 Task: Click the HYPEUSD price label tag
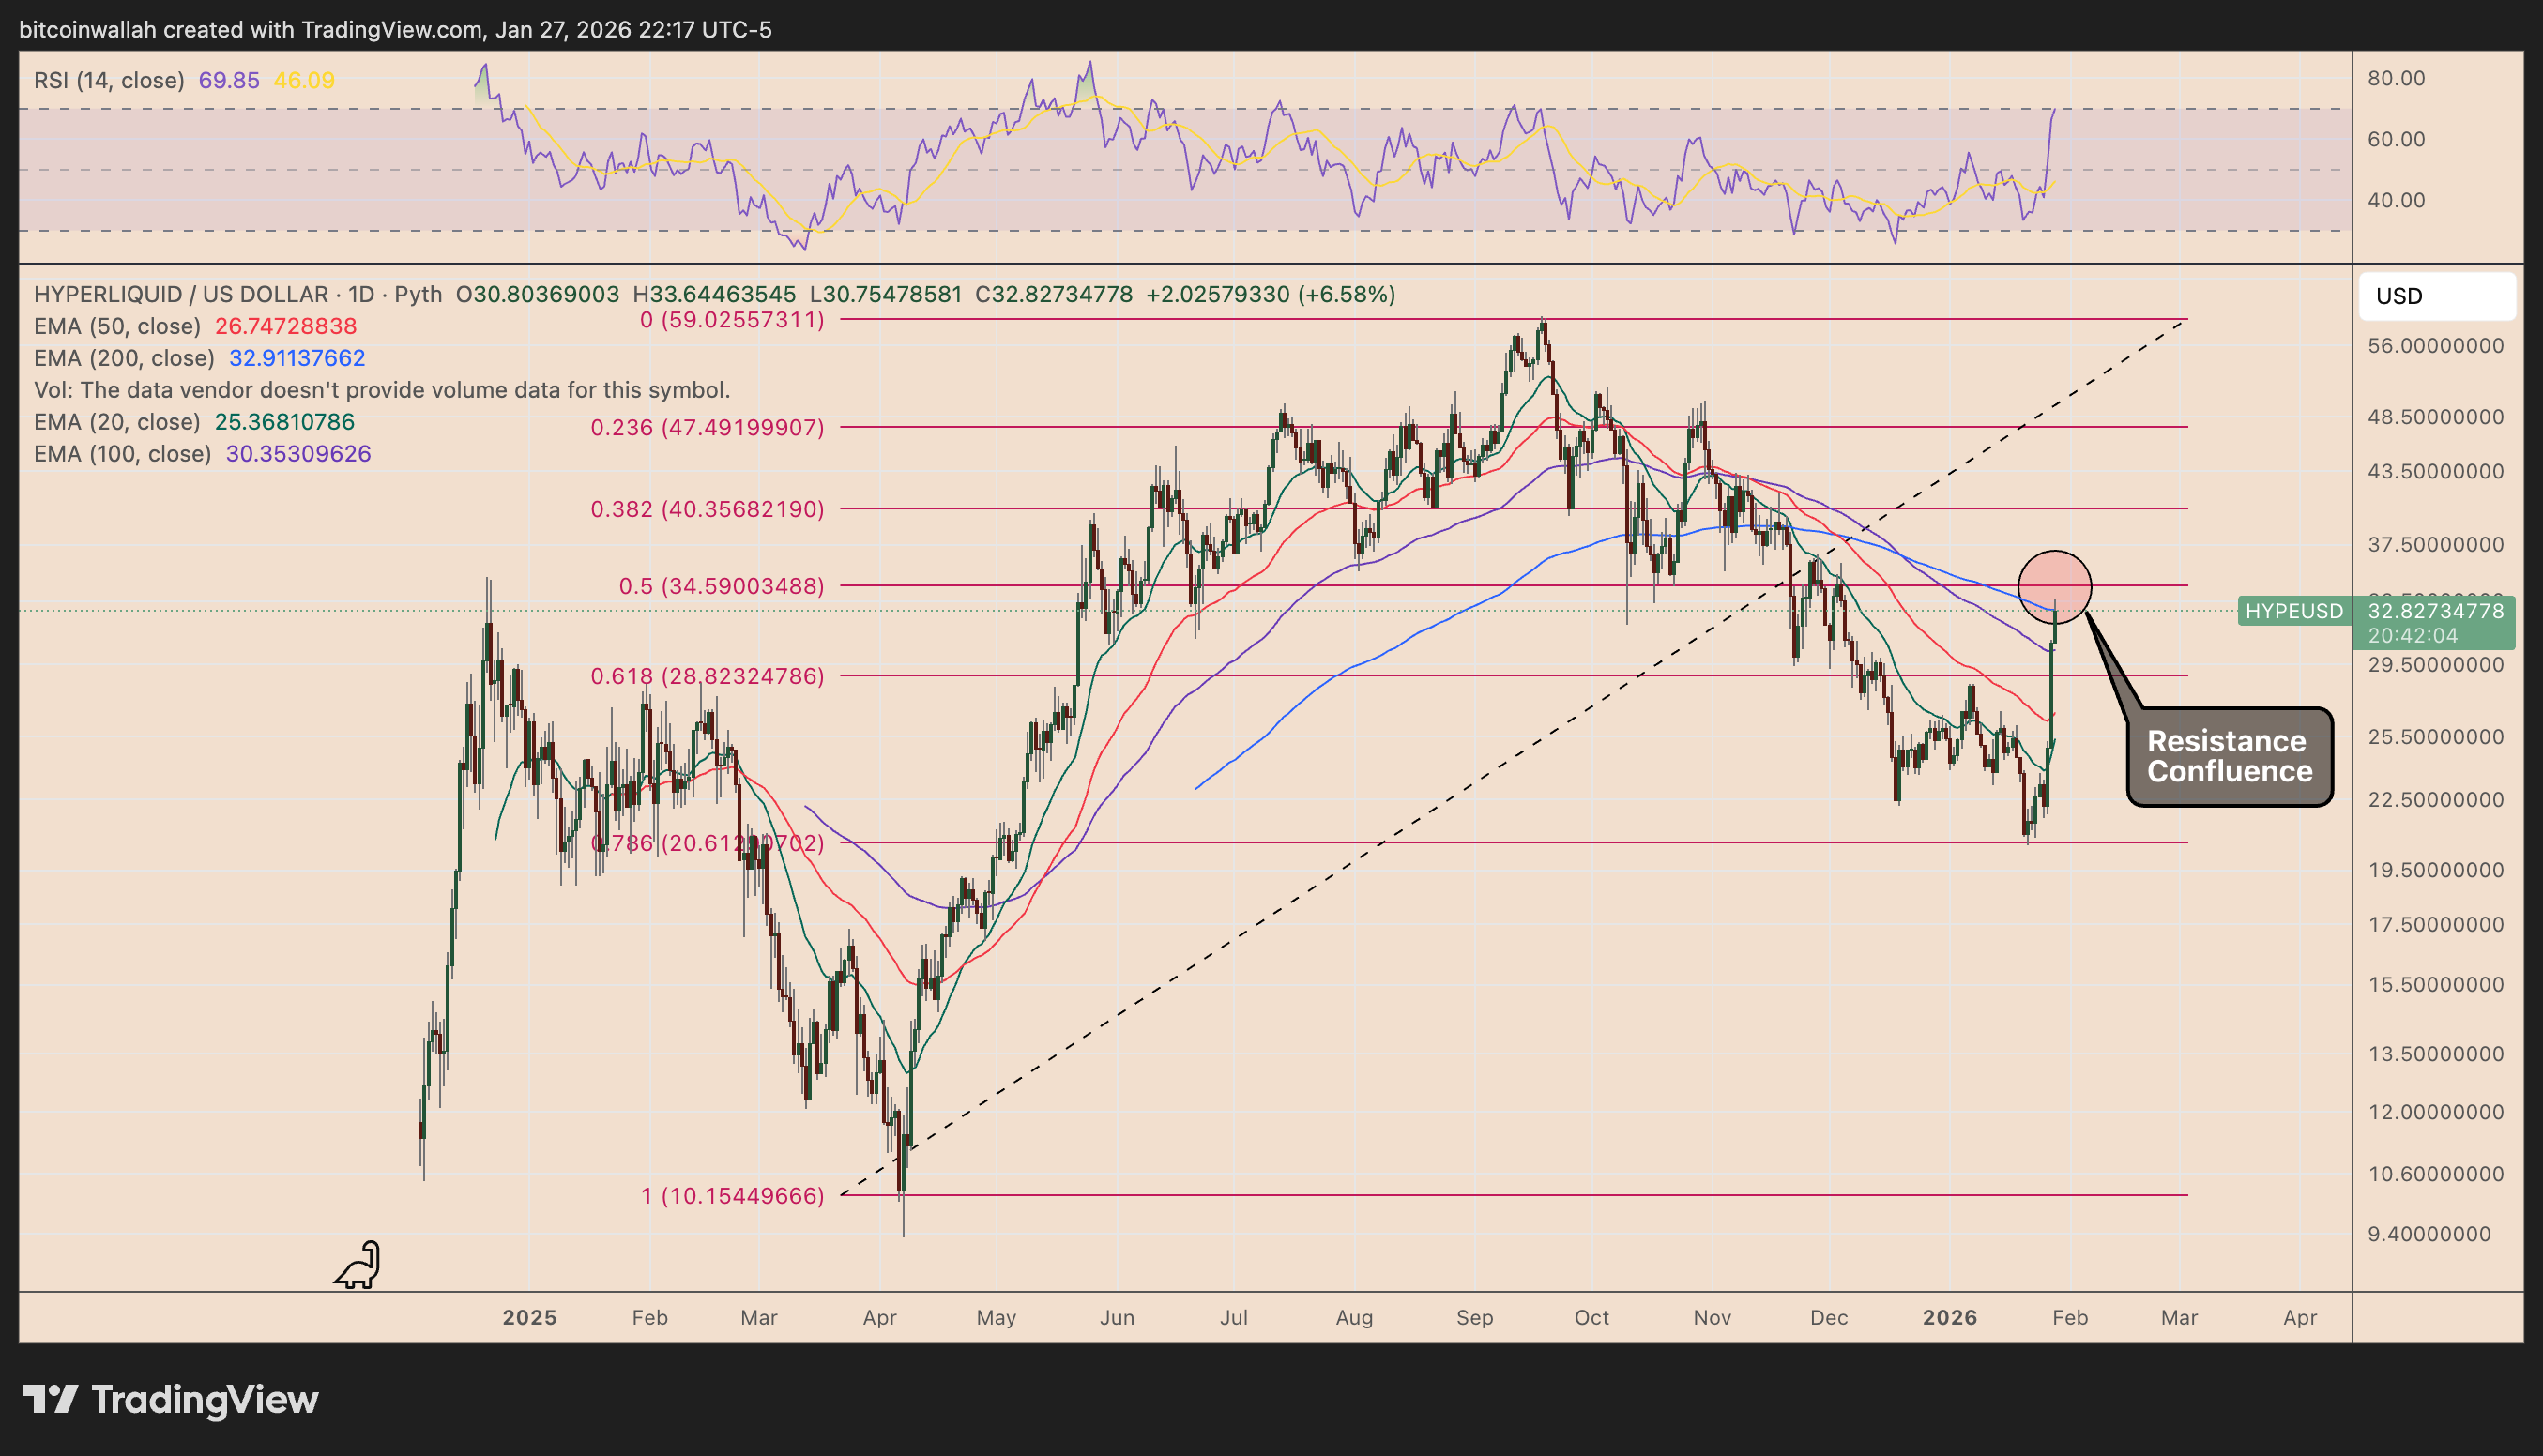pyautogui.click(x=2293, y=611)
